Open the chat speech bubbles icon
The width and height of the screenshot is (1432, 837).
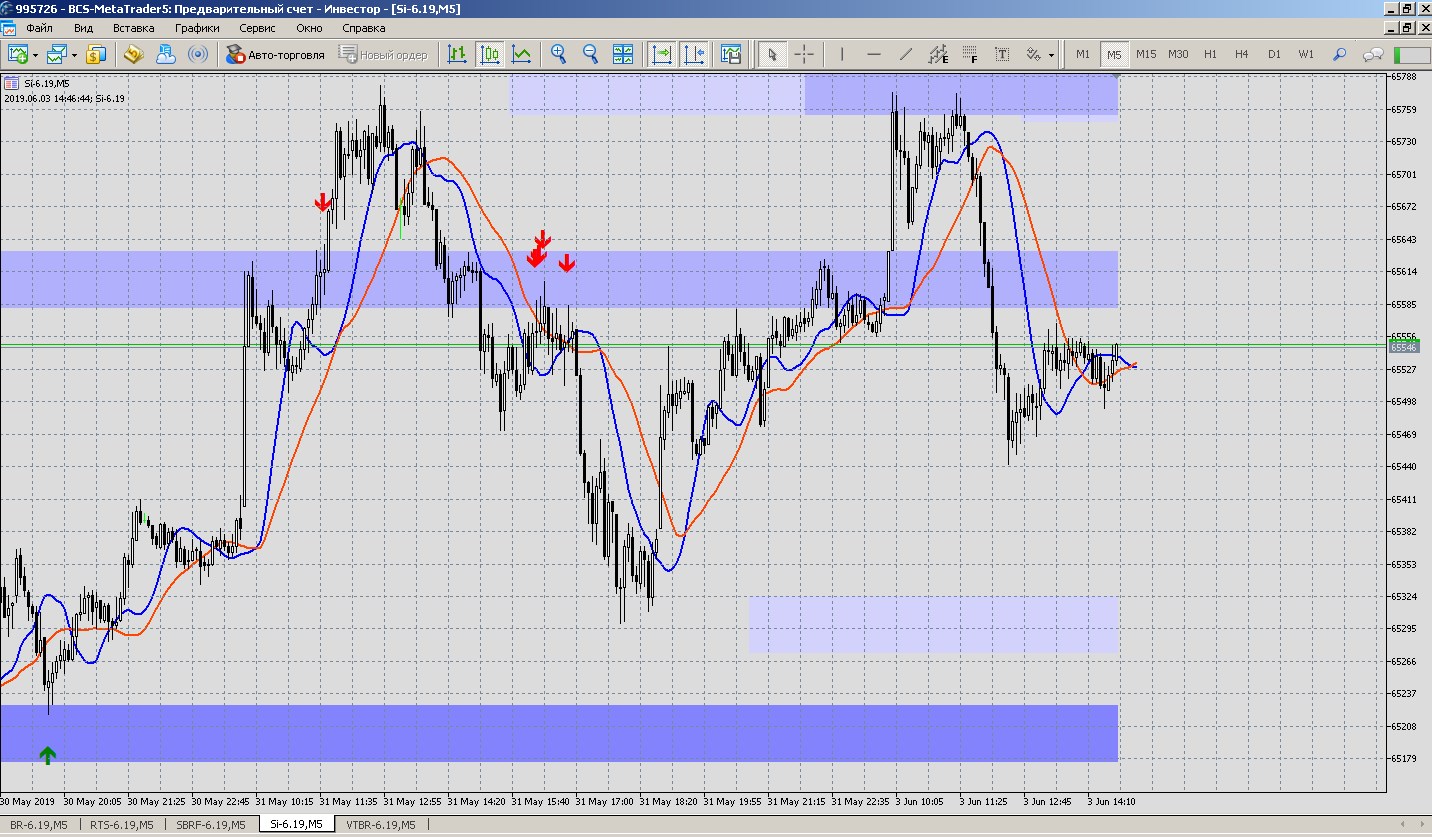click(x=1374, y=54)
